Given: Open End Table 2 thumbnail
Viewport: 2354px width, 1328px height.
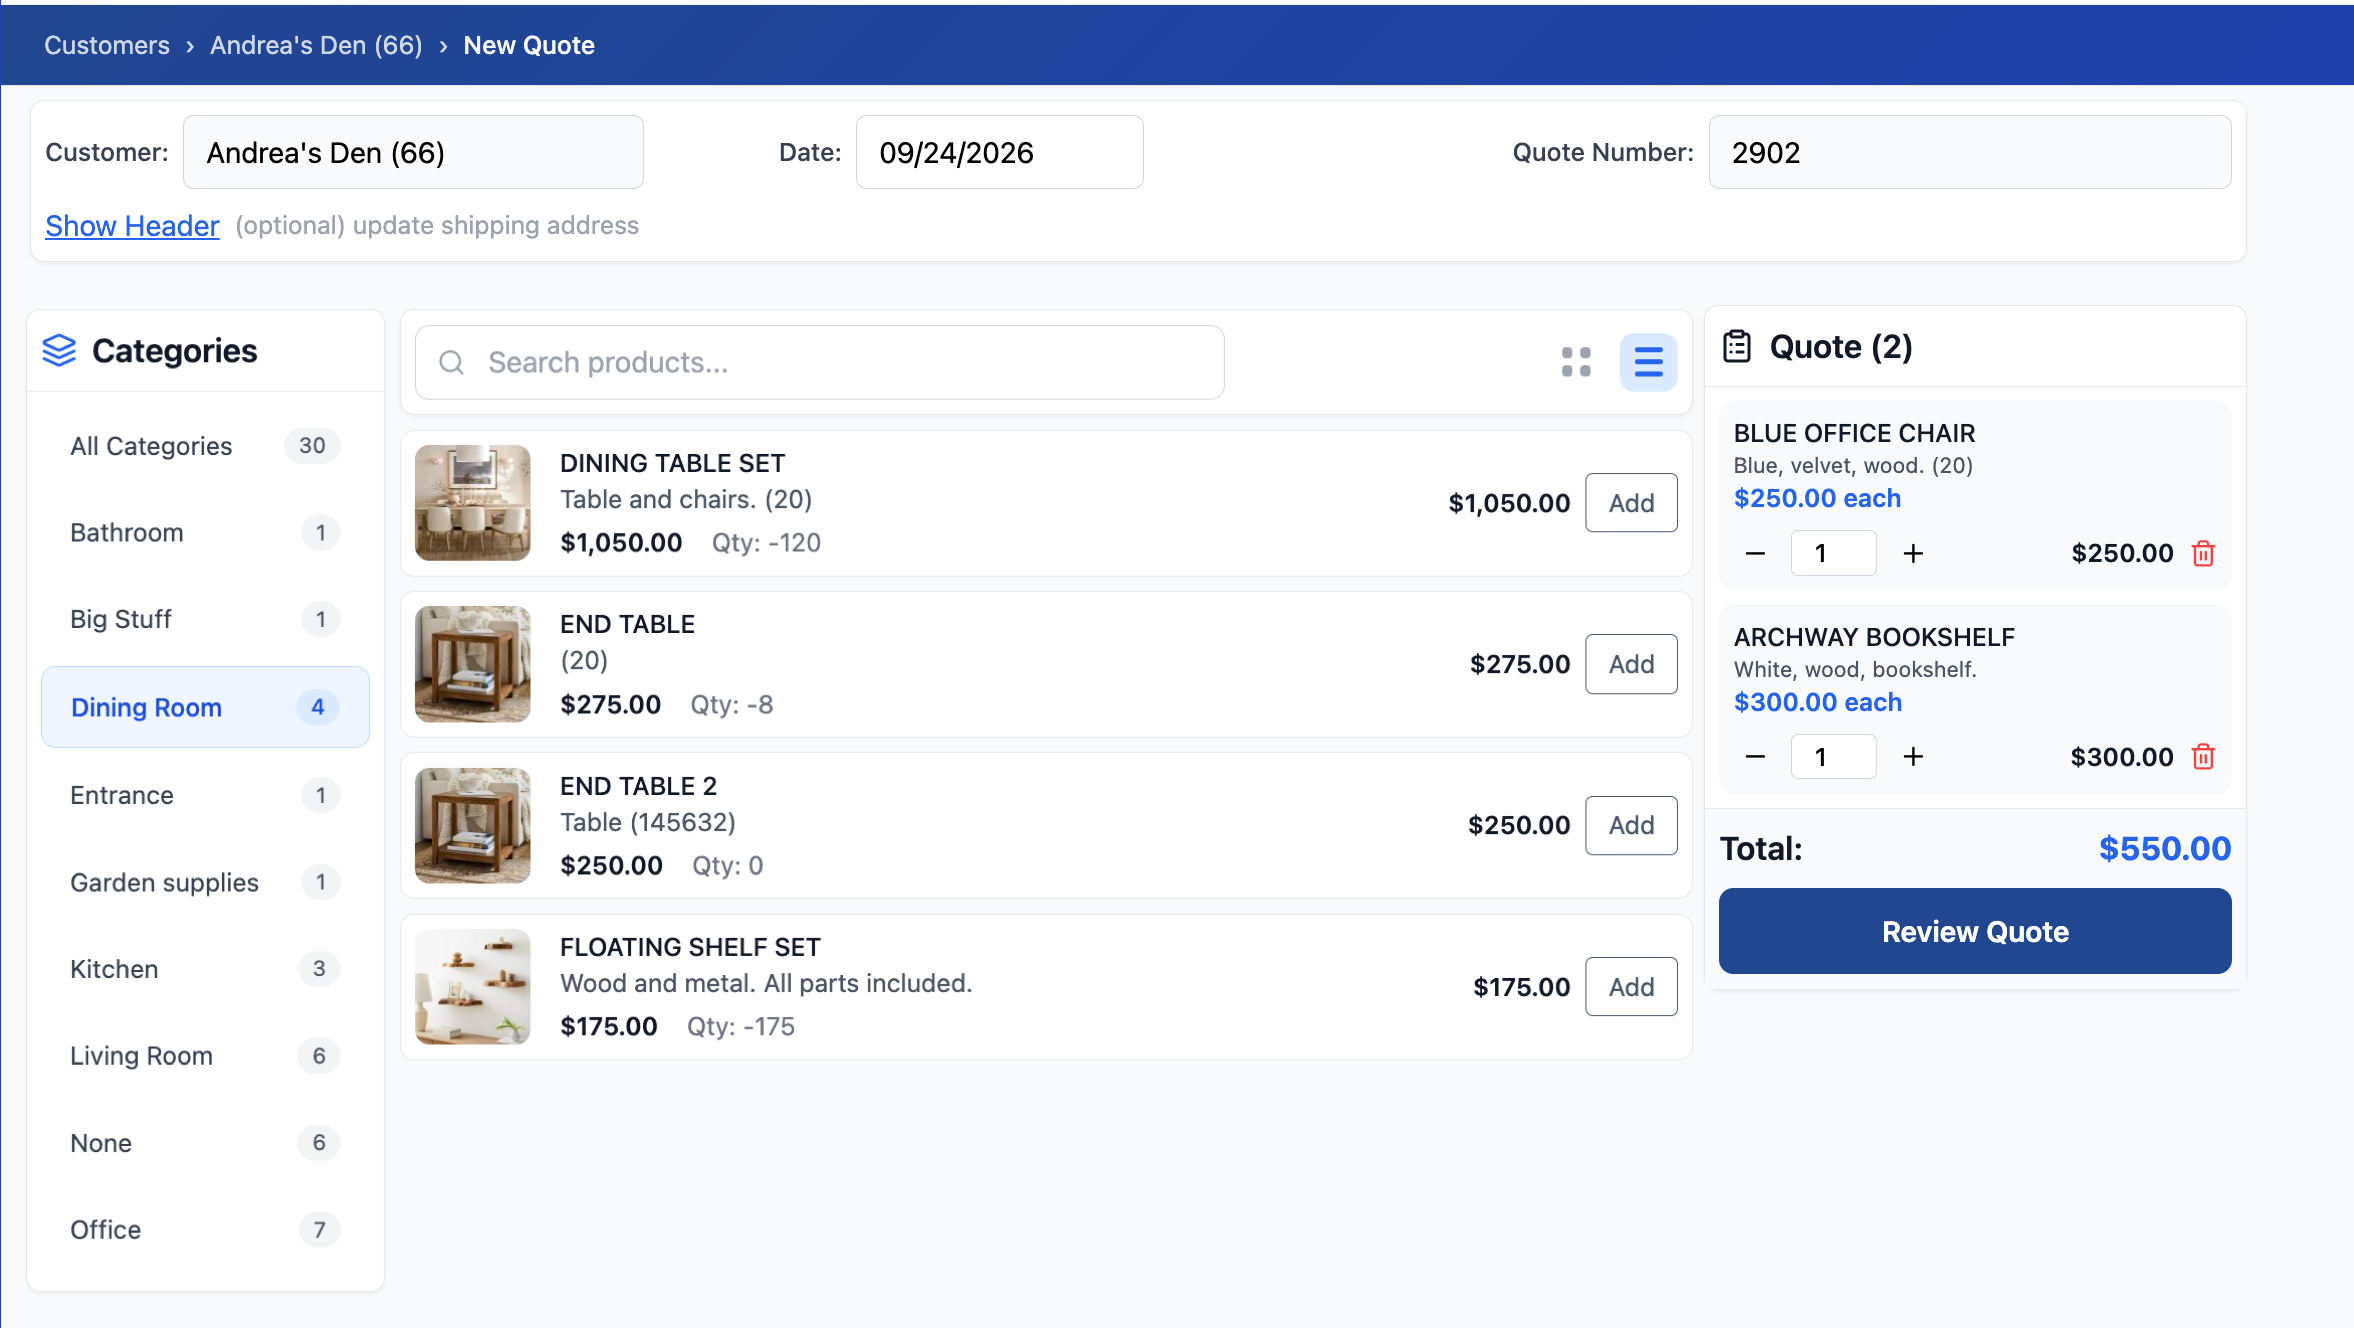Looking at the screenshot, I should click(x=472, y=825).
